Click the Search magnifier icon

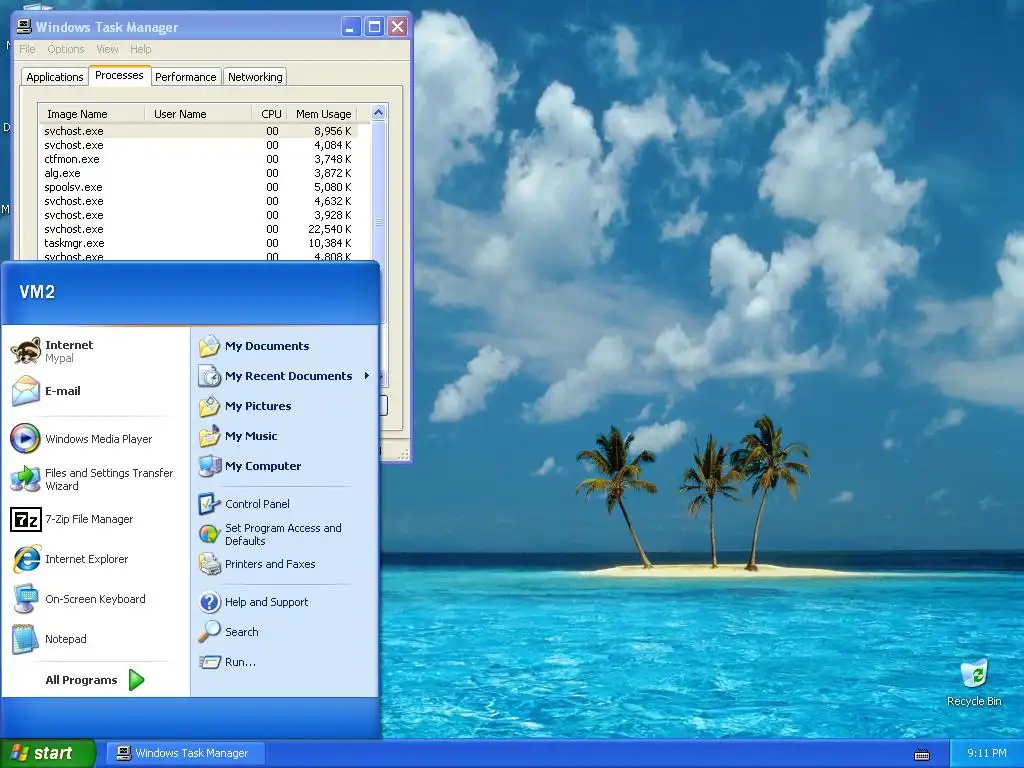(210, 632)
